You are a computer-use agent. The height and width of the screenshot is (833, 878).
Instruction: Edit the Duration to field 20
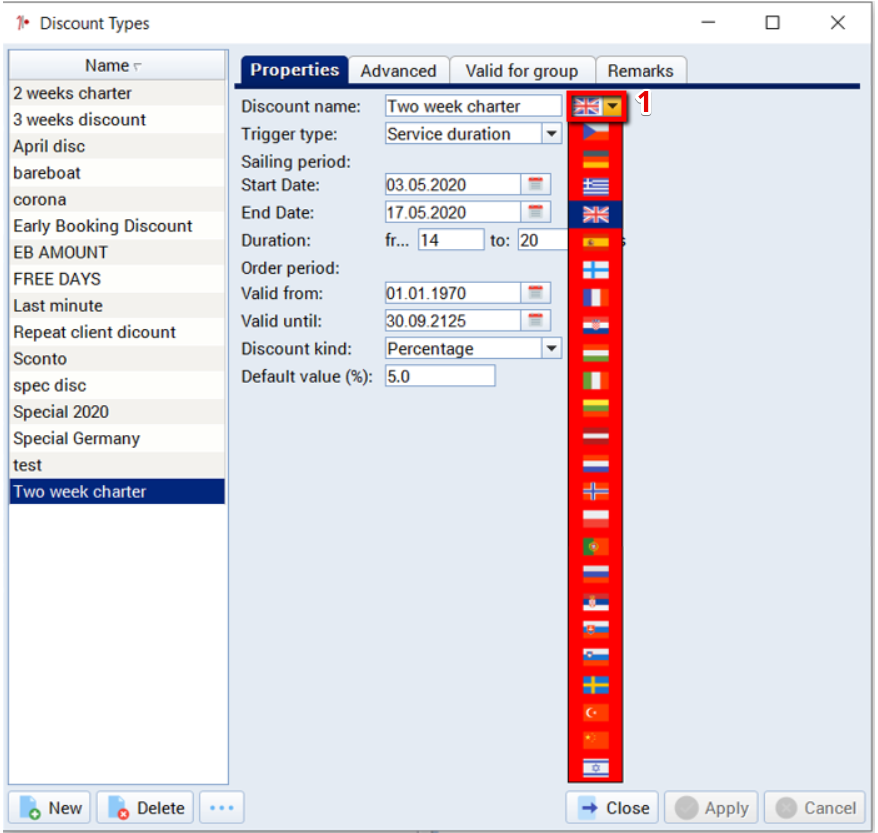click(x=543, y=240)
